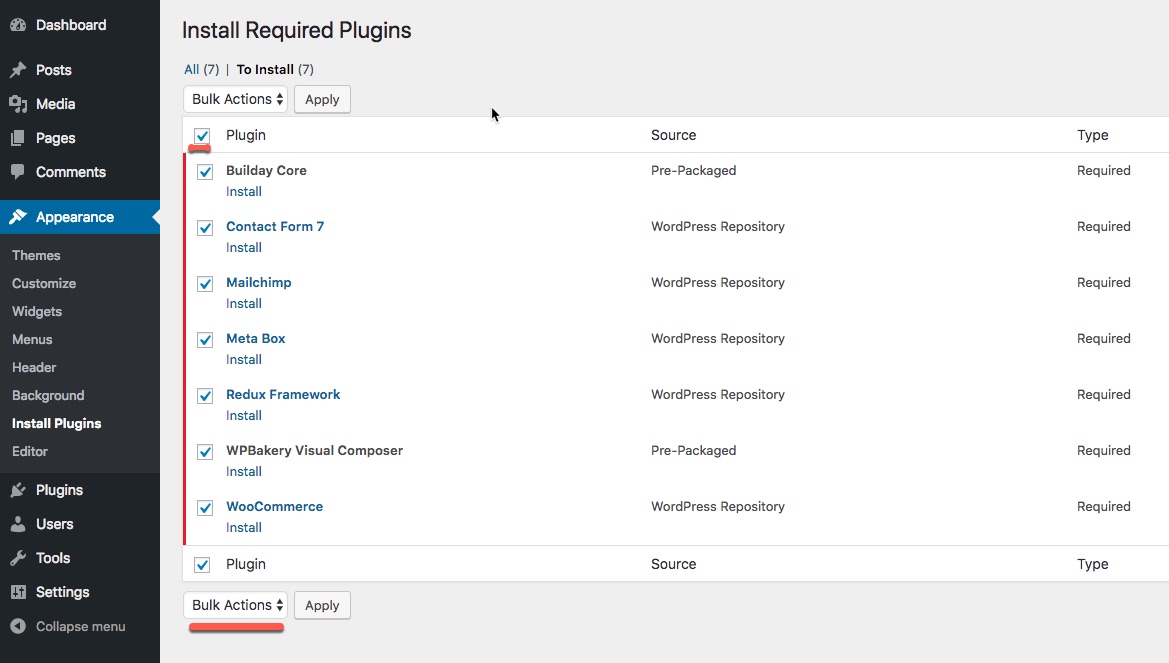Click Install under Redux Framework
This screenshot has height=663, width=1169.
(x=244, y=415)
